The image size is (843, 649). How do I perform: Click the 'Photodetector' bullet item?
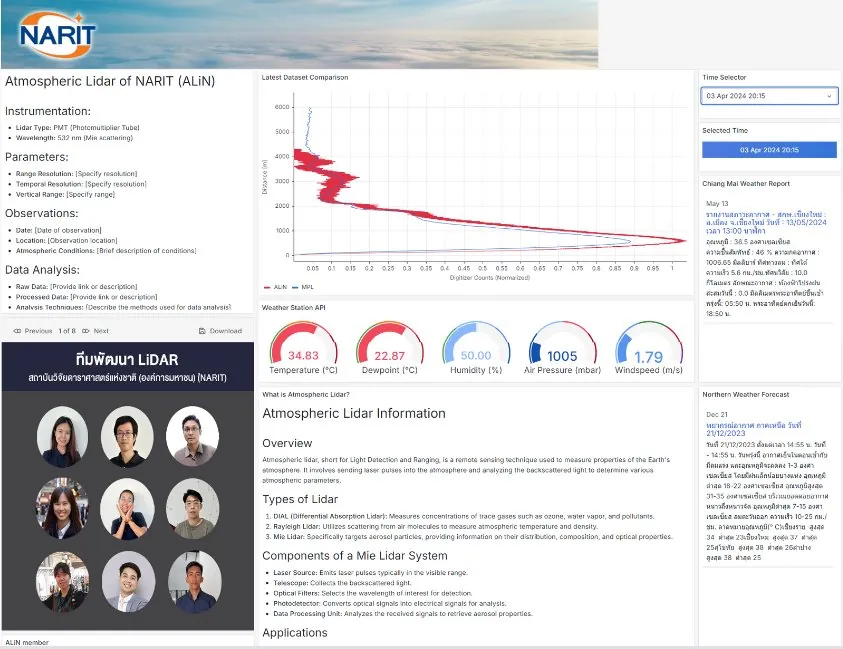pyautogui.click(x=390, y=603)
